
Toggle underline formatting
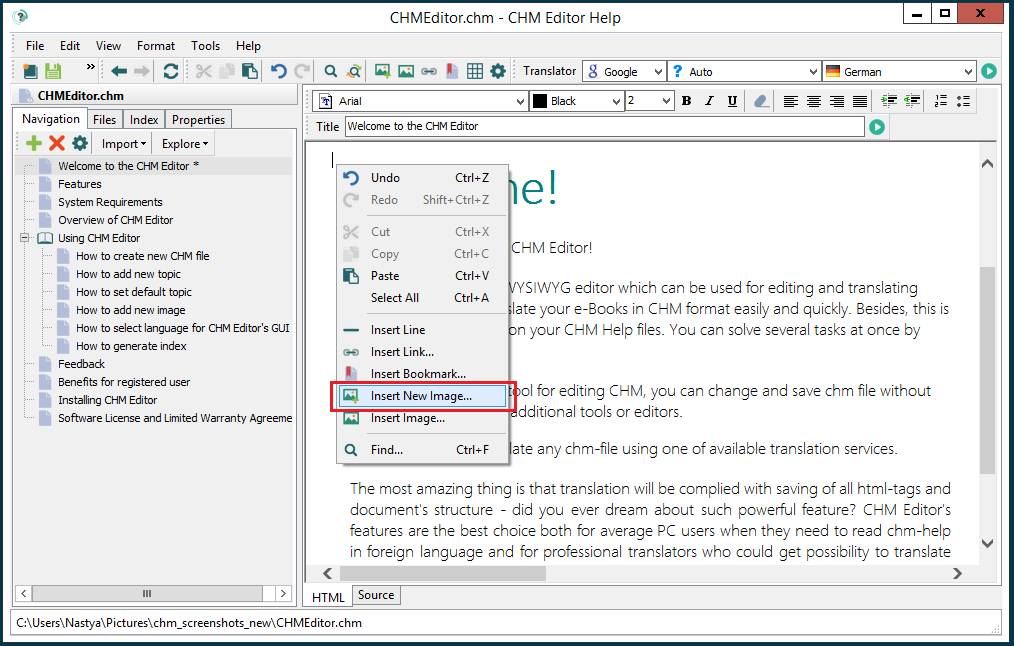[733, 101]
